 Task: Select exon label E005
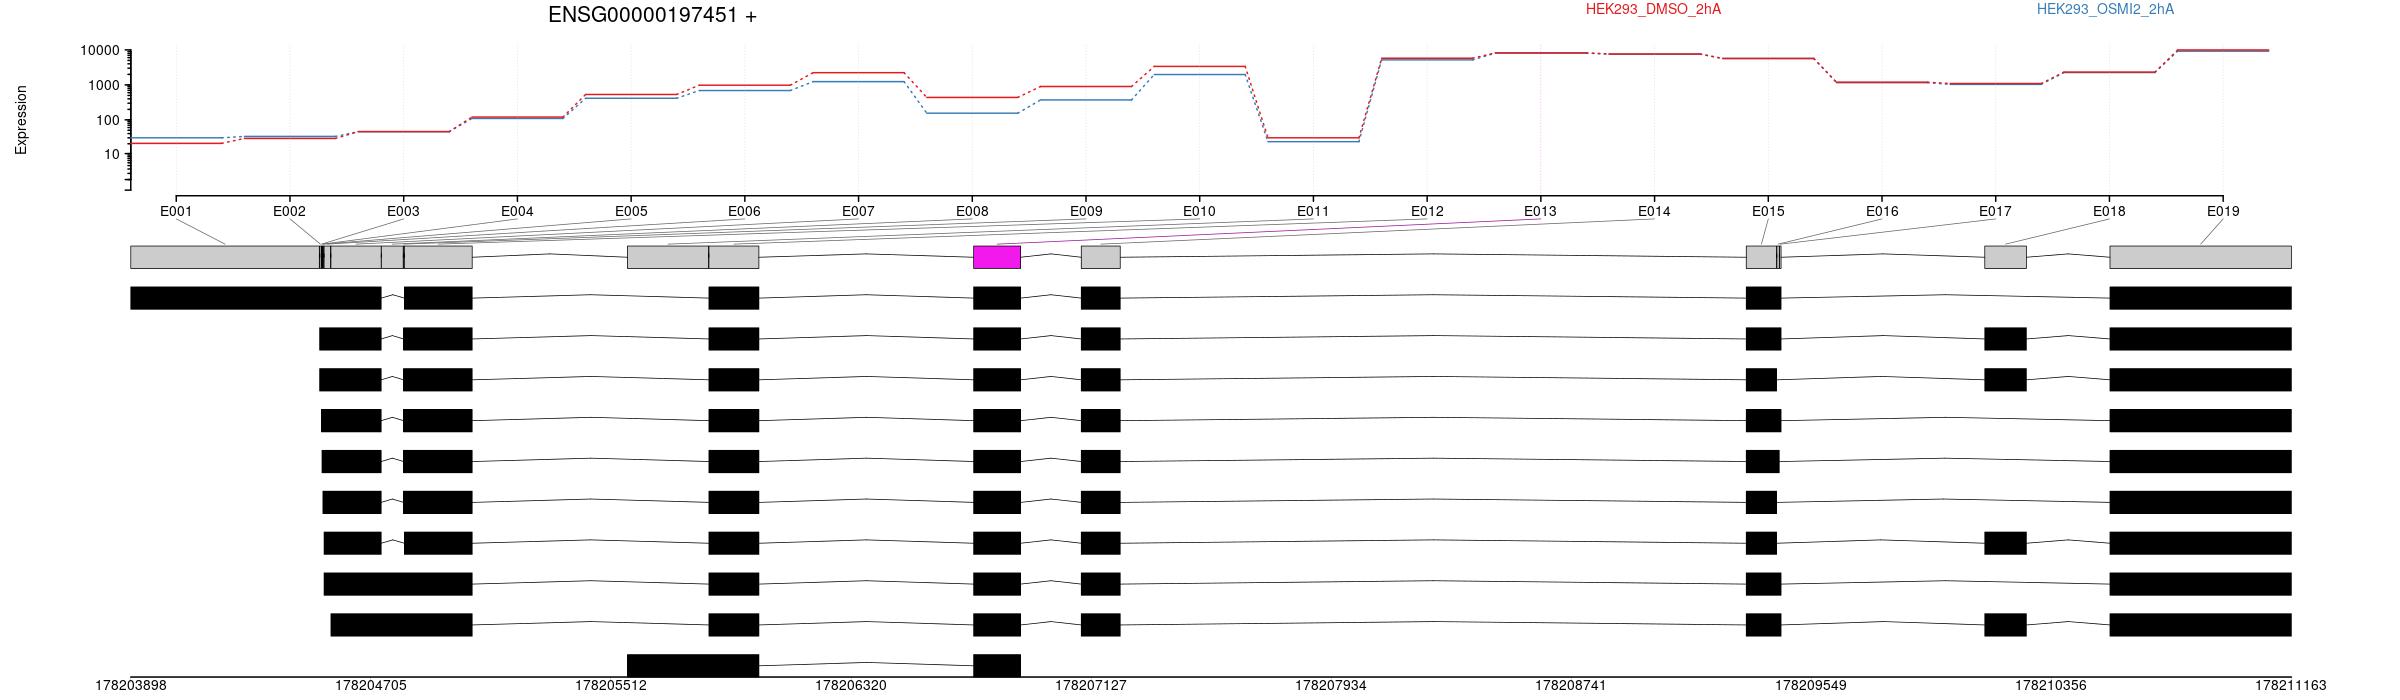pyautogui.click(x=631, y=211)
